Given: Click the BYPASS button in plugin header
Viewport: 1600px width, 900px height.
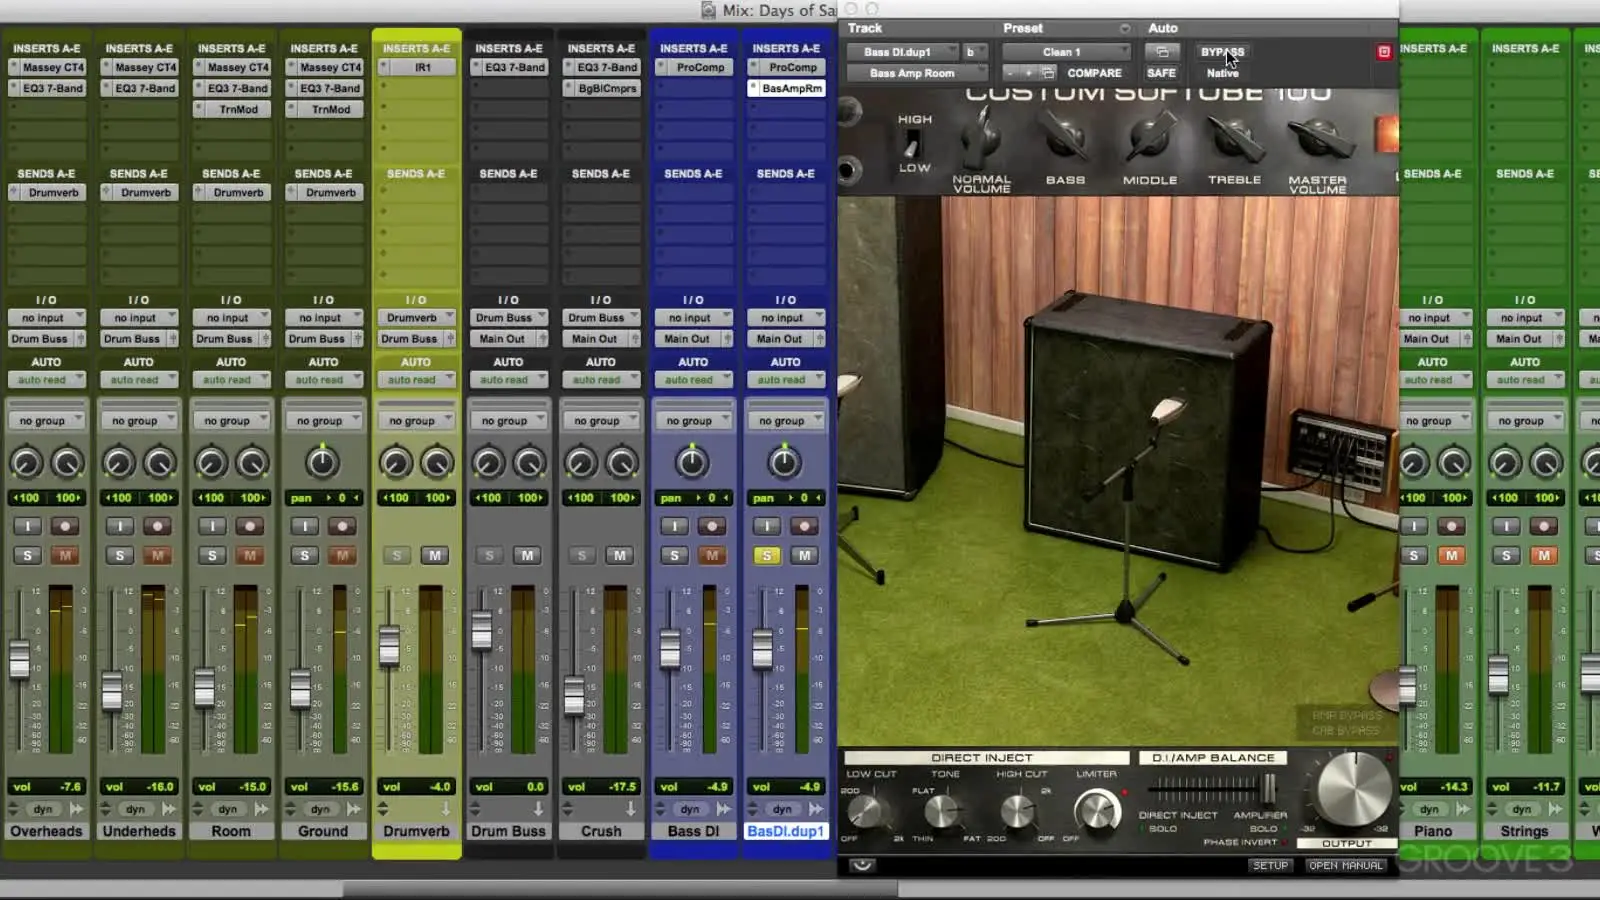Looking at the screenshot, I should coord(1222,52).
